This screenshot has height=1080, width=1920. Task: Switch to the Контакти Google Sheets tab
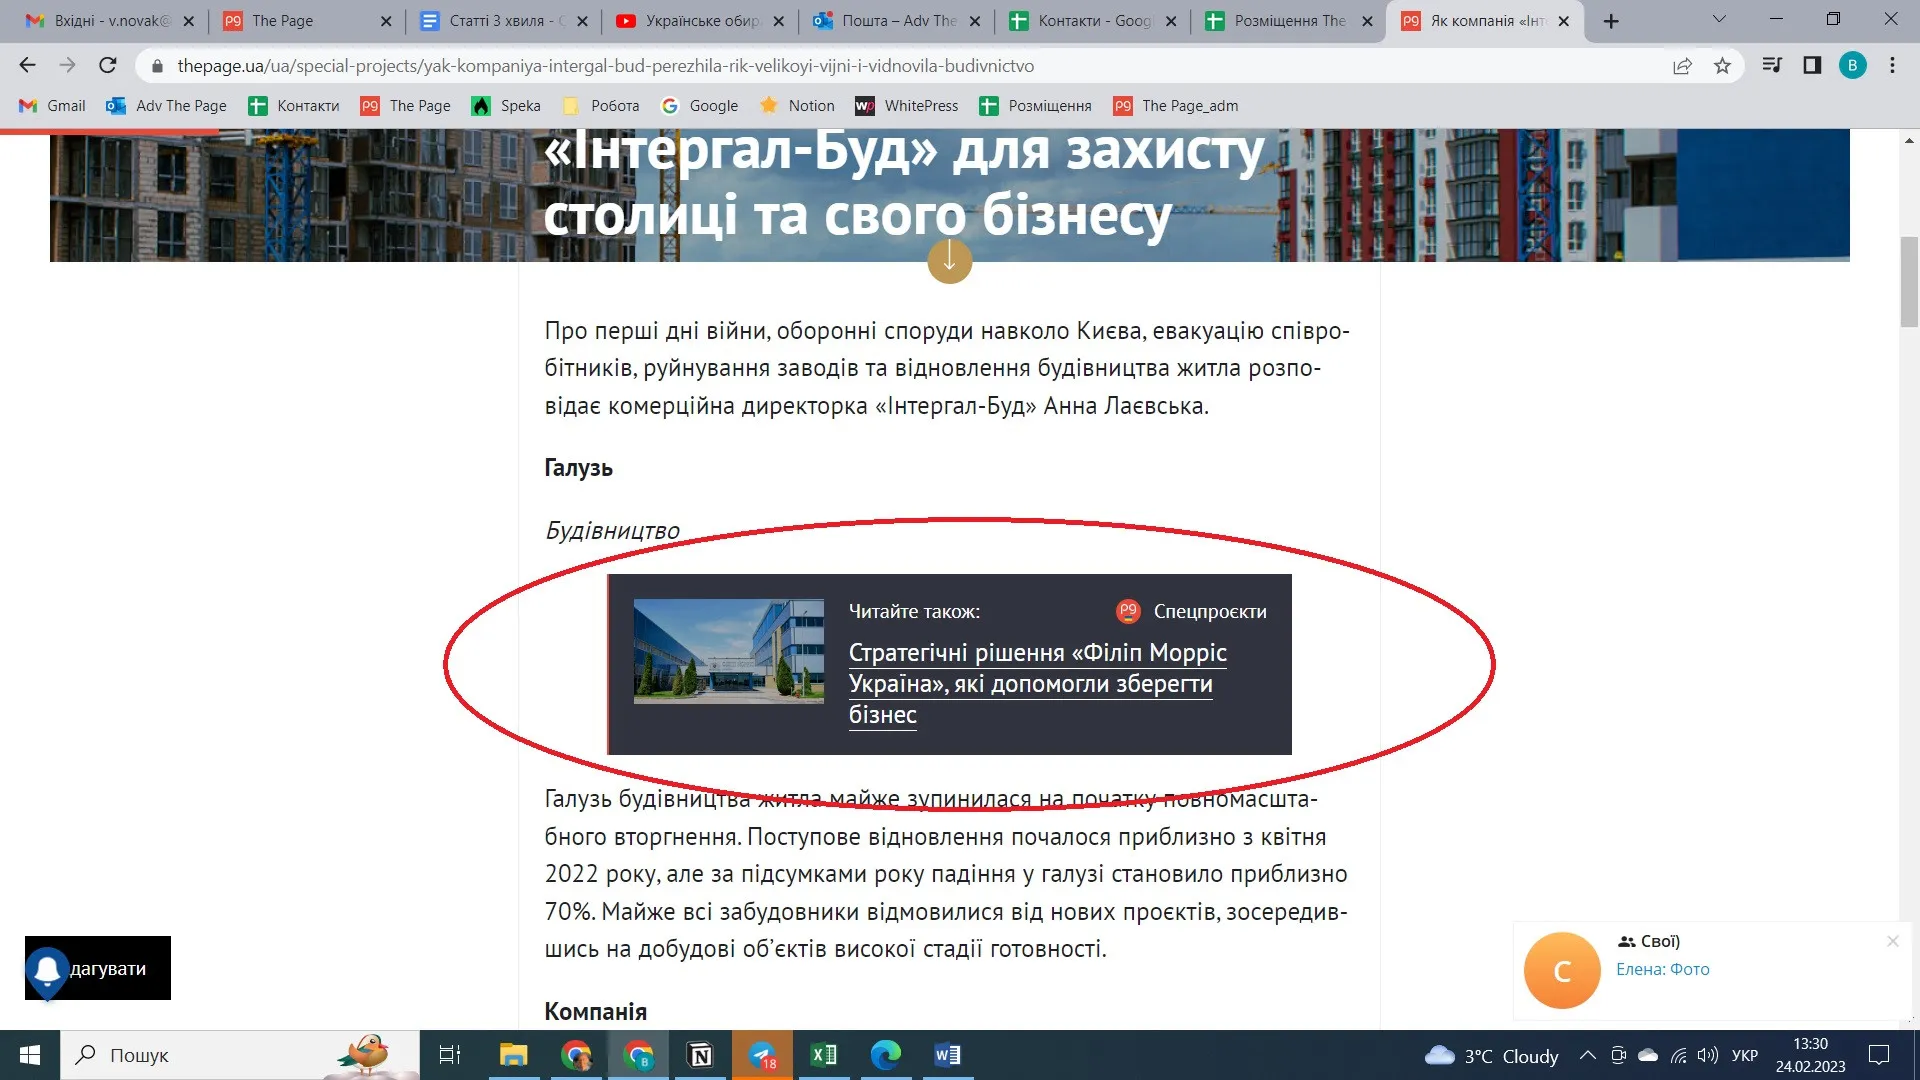coord(1092,20)
